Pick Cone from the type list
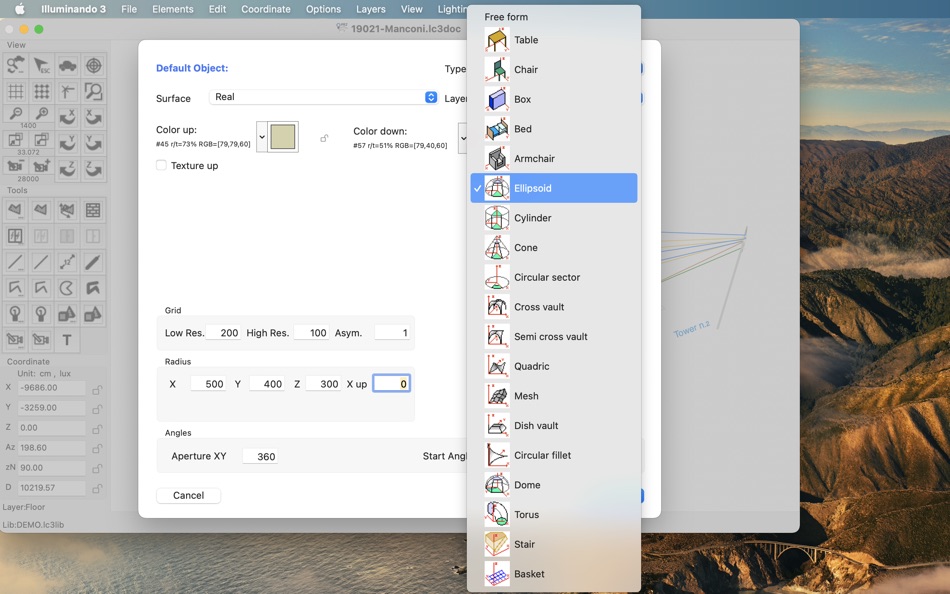The height and width of the screenshot is (594, 950). pyautogui.click(x=554, y=248)
